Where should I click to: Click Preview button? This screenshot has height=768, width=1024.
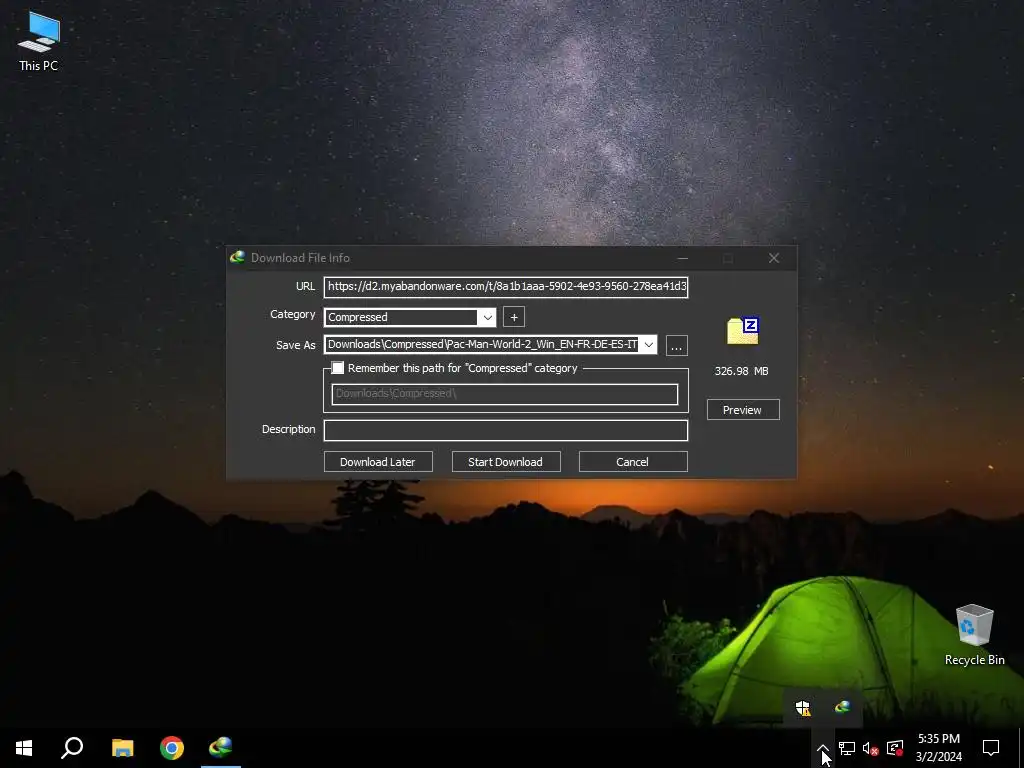pyautogui.click(x=743, y=410)
